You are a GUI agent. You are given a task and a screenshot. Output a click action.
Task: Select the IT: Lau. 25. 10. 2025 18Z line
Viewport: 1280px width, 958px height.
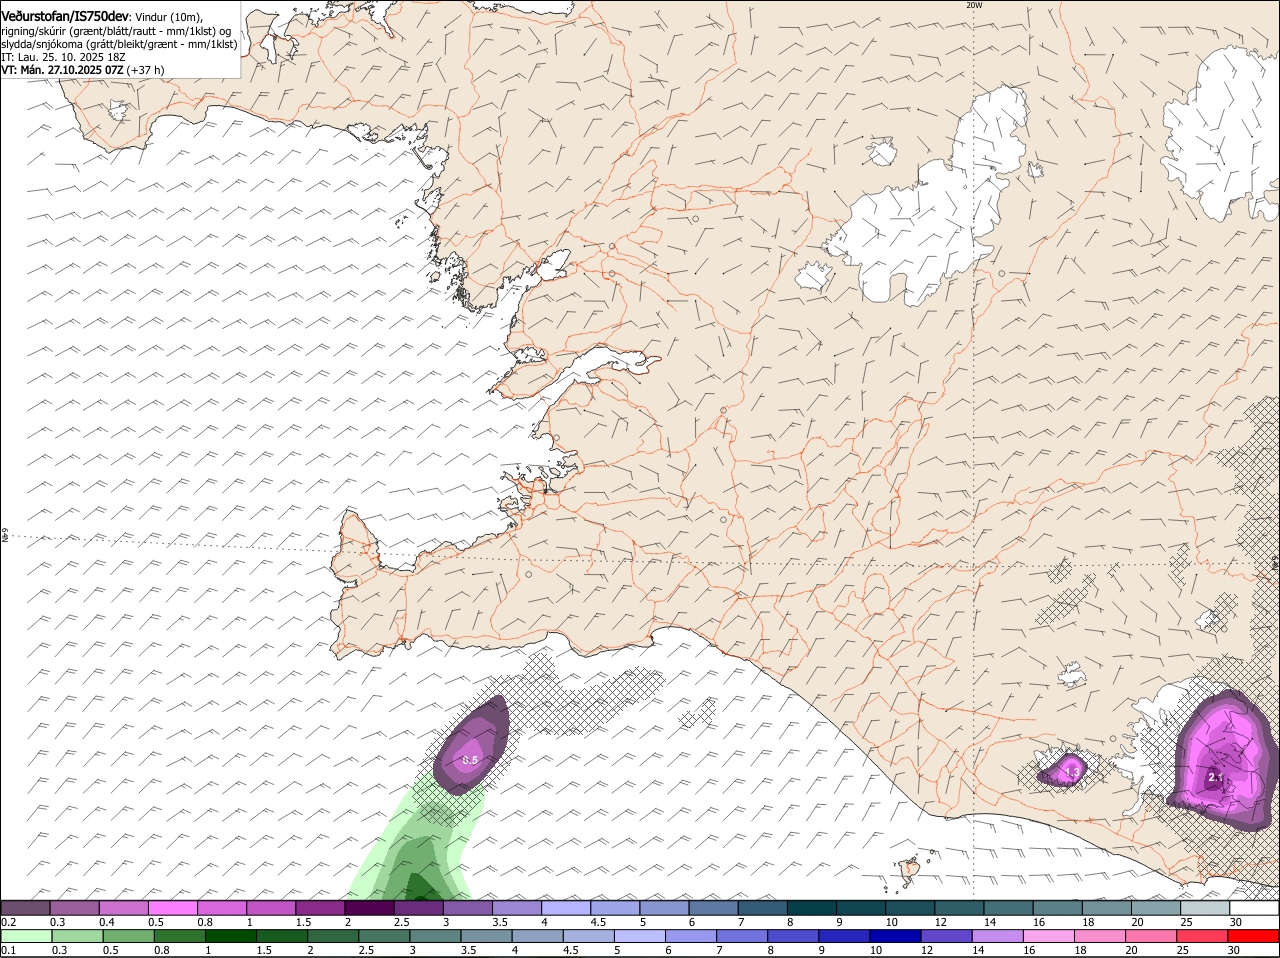tap(63, 57)
